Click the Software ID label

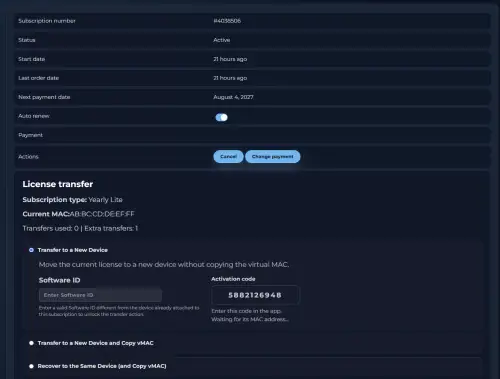pyautogui.click(x=59, y=280)
